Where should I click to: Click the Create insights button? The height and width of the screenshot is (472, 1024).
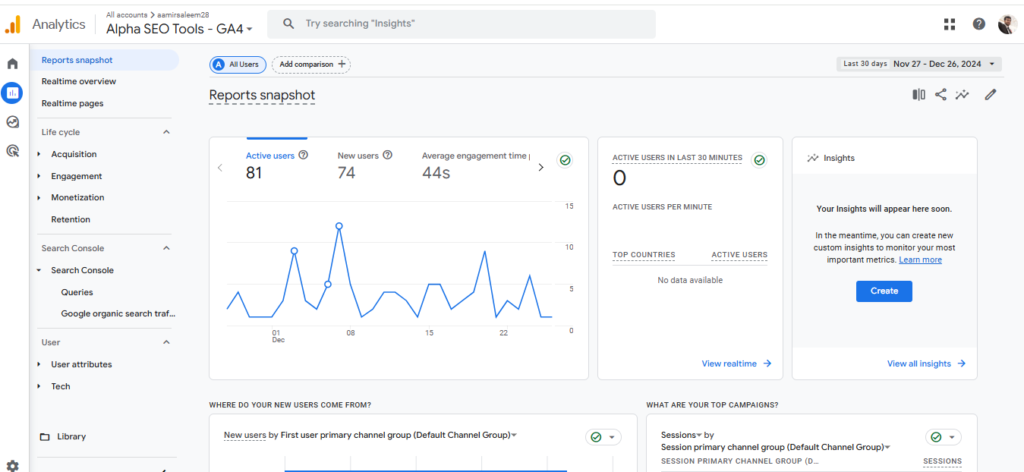point(884,291)
